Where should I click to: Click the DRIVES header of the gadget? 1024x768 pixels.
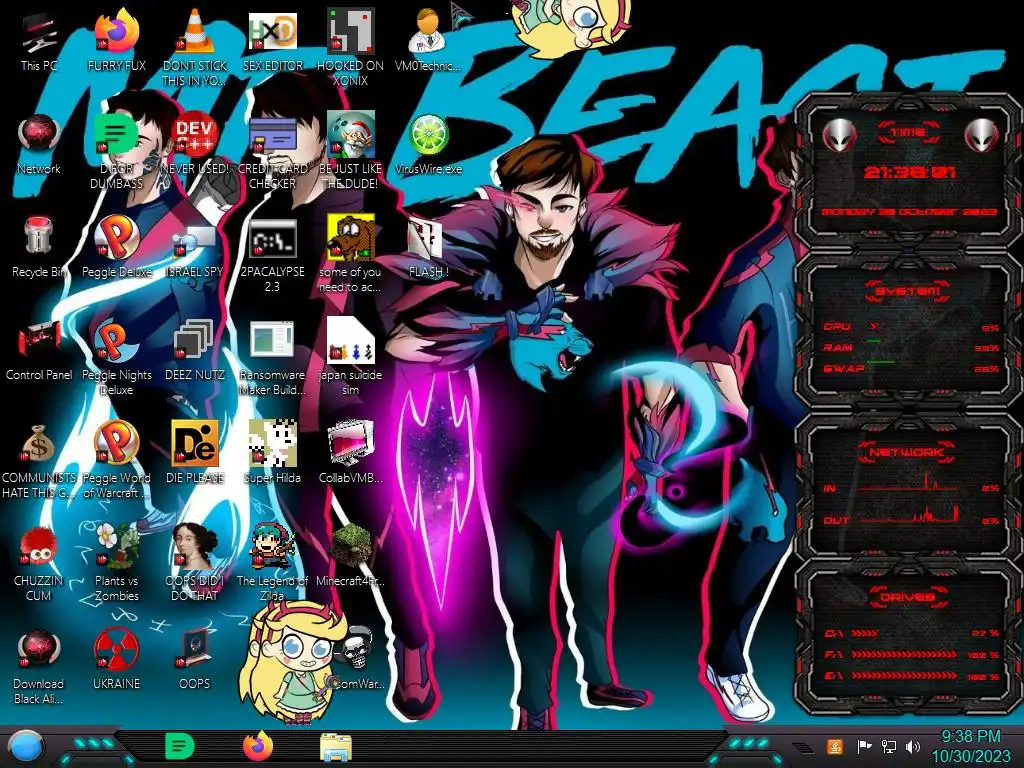[907, 597]
